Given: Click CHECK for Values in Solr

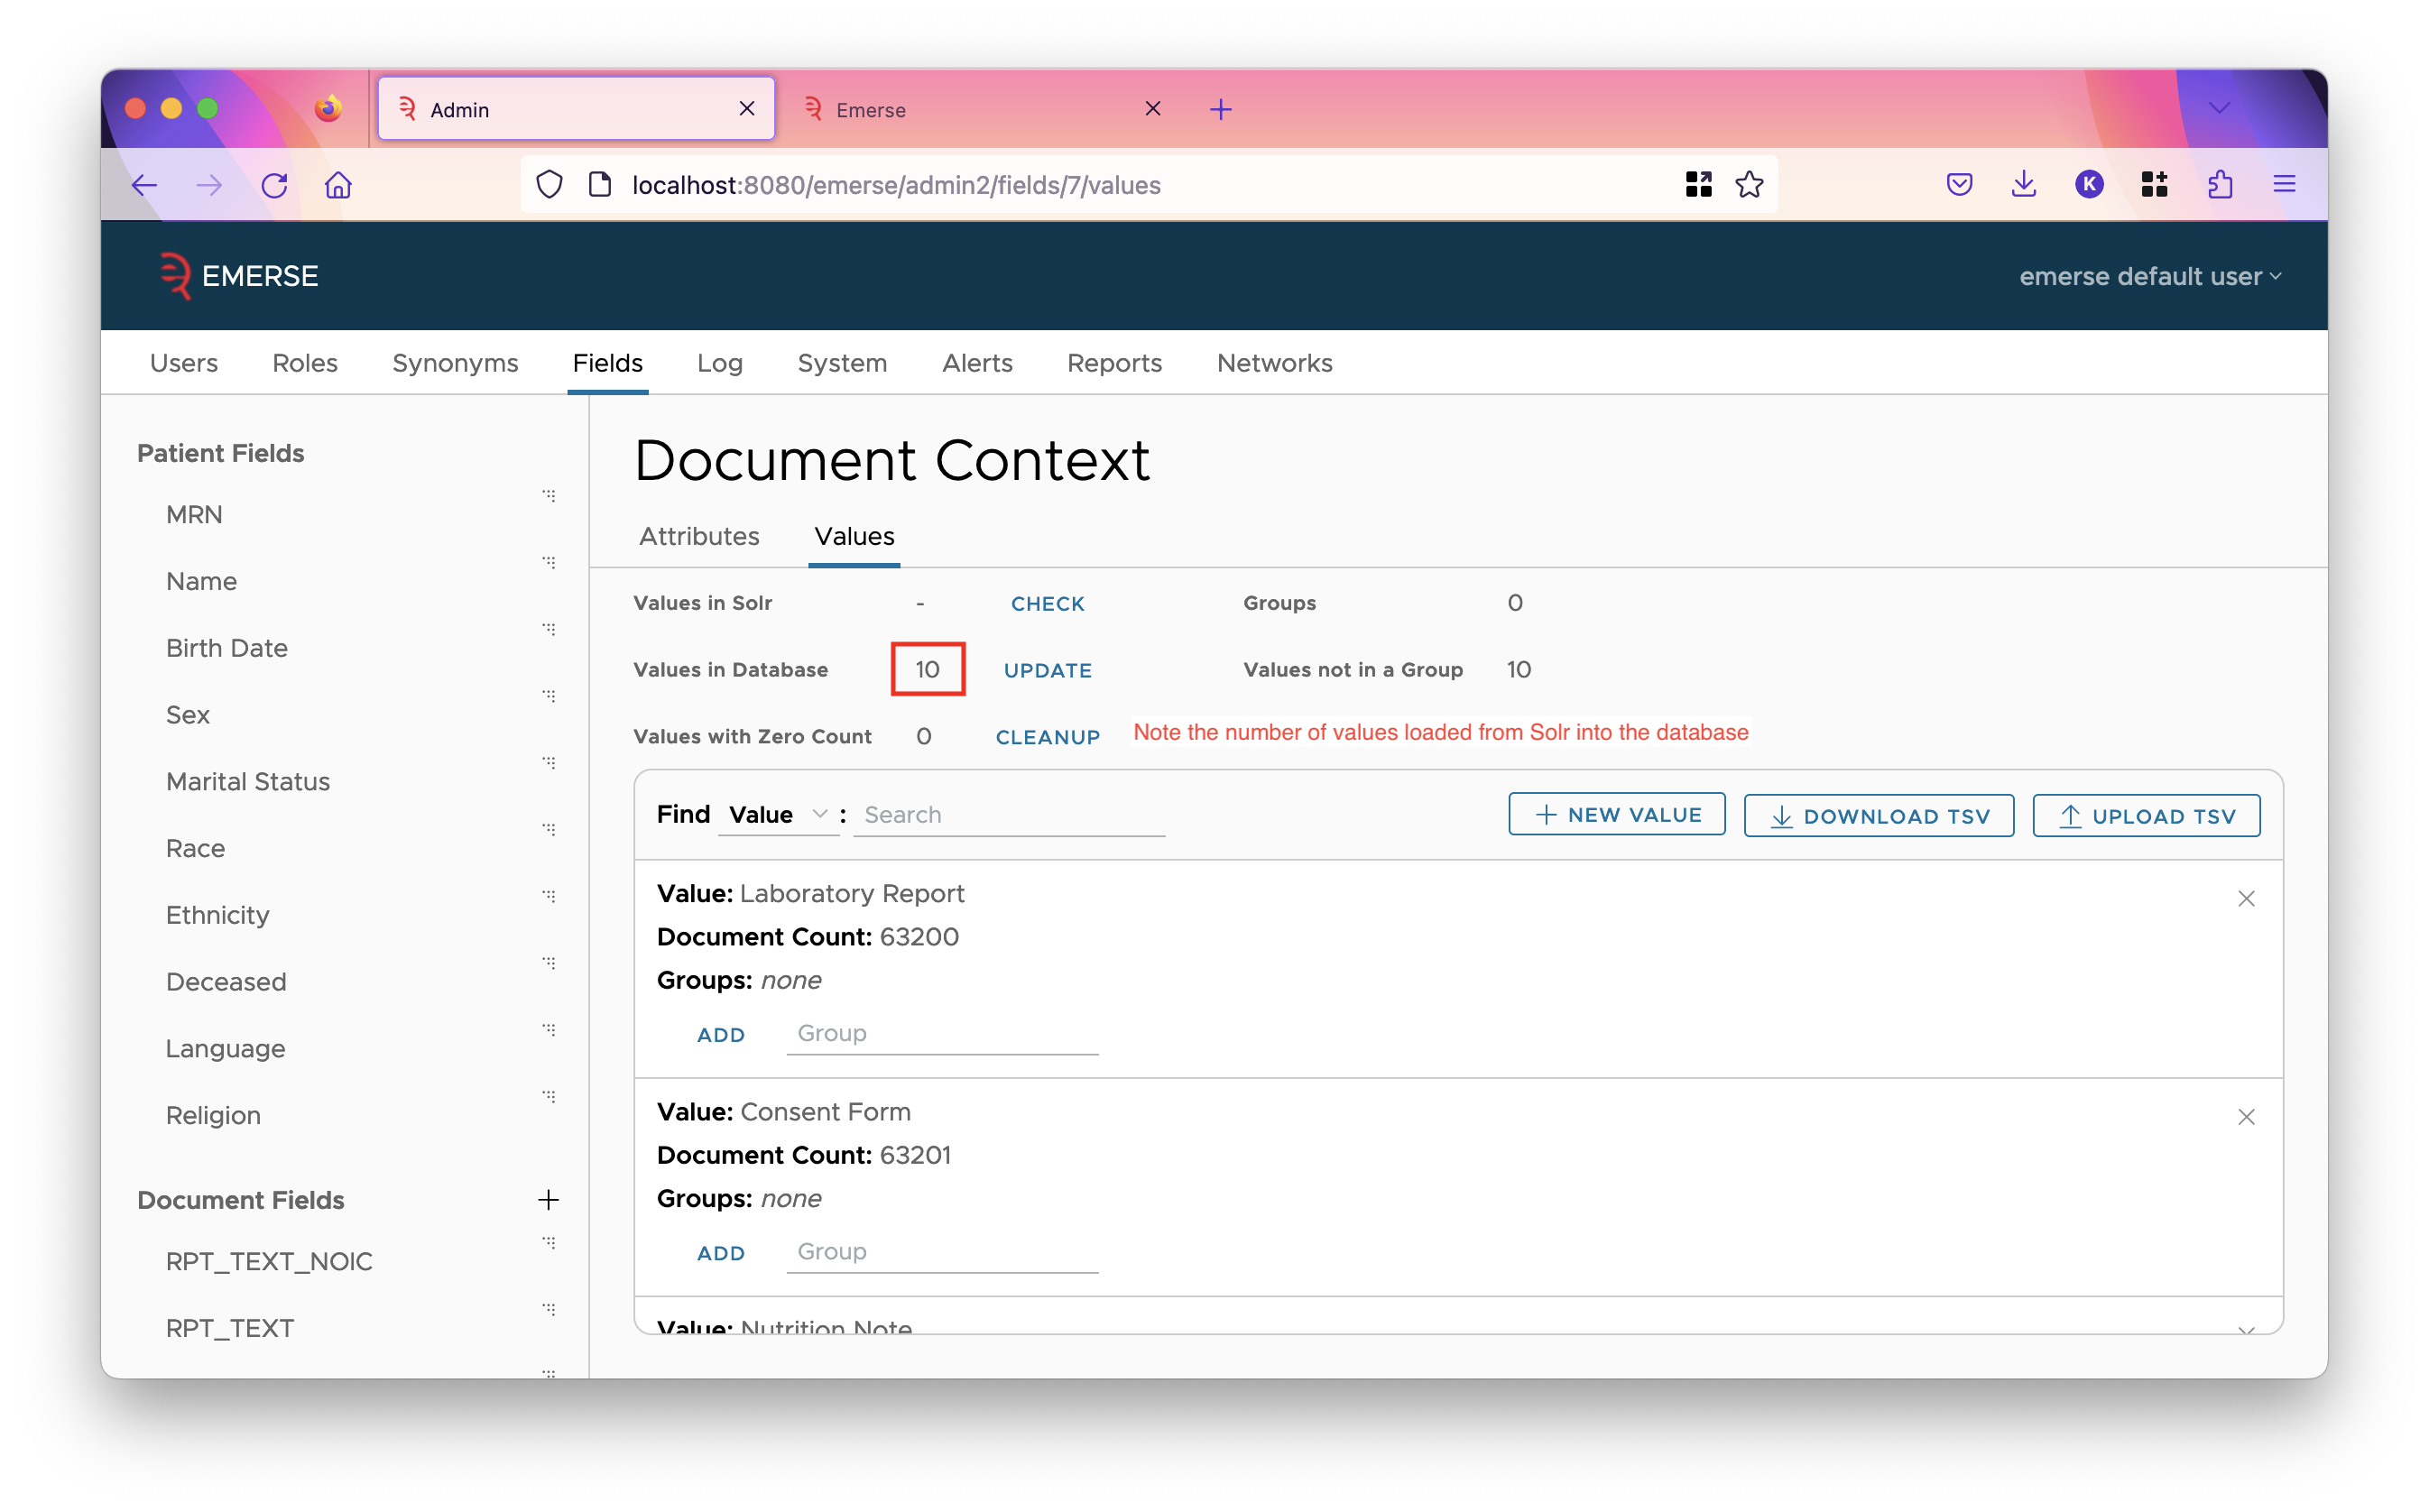Looking at the screenshot, I should click(1047, 604).
